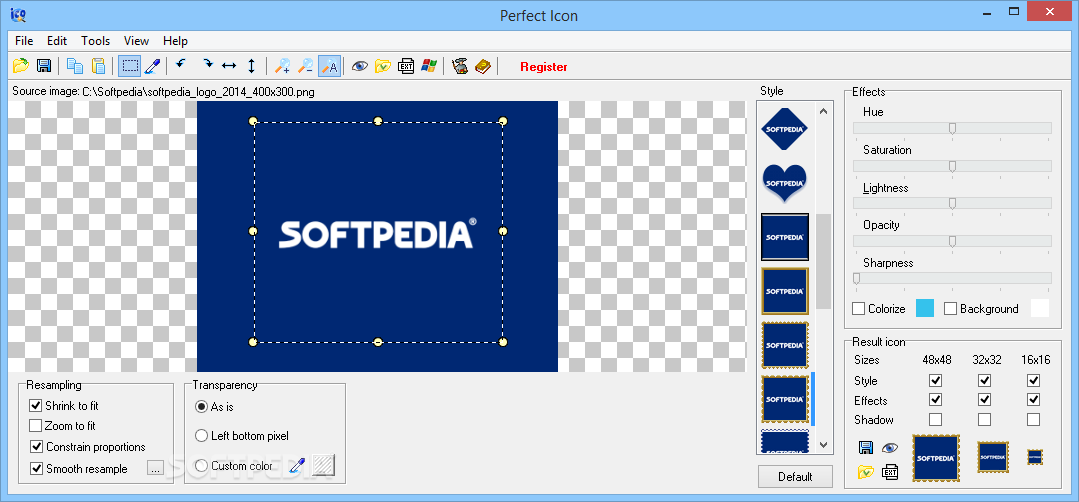
Task: Enable Shadow checkbox for 48x48
Action: (935, 419)
